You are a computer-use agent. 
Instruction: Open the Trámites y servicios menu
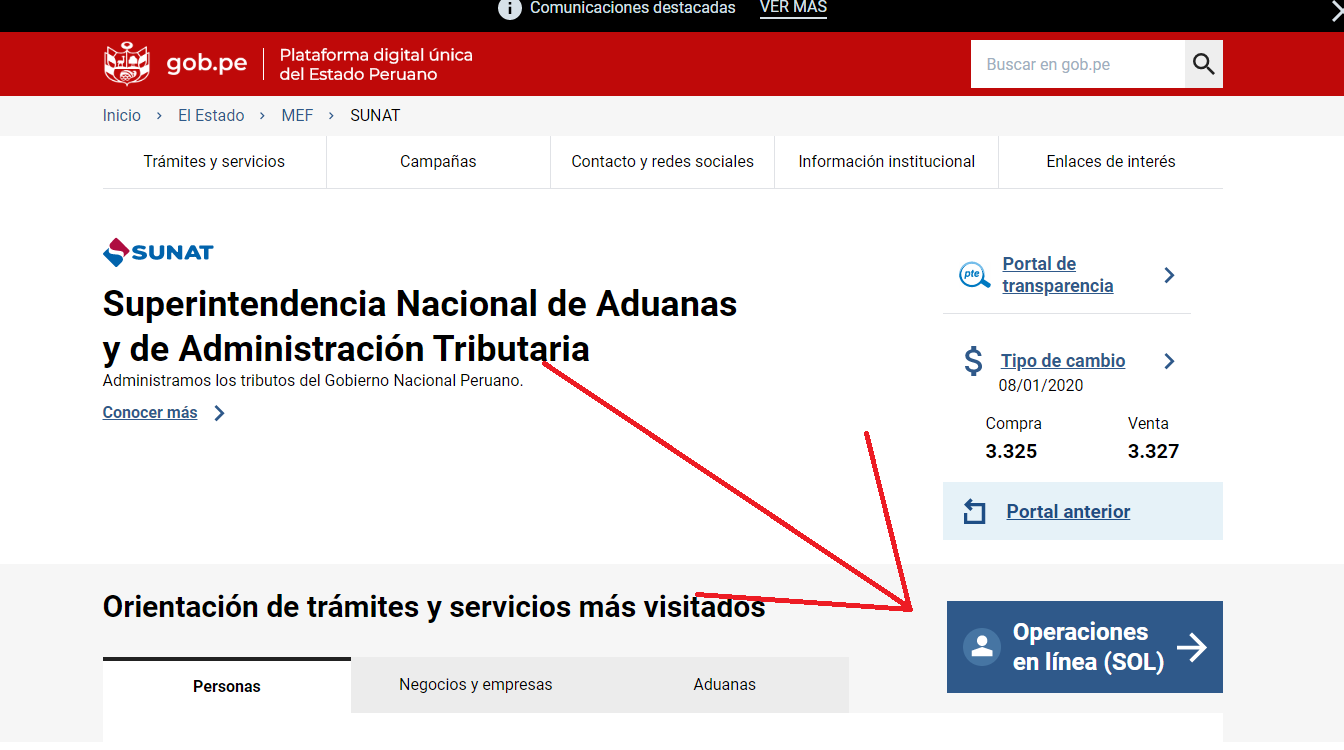coord(214,162)
